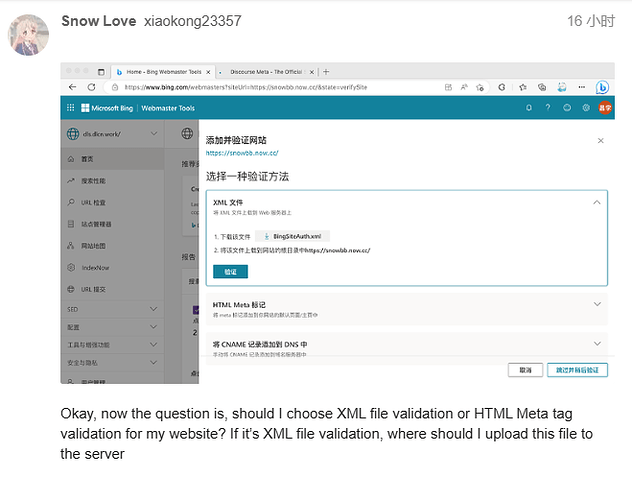This screenshot has height=500, width=632.
Task: Open a new browser tab with plus icon
Action: click(x=327, y=72)
